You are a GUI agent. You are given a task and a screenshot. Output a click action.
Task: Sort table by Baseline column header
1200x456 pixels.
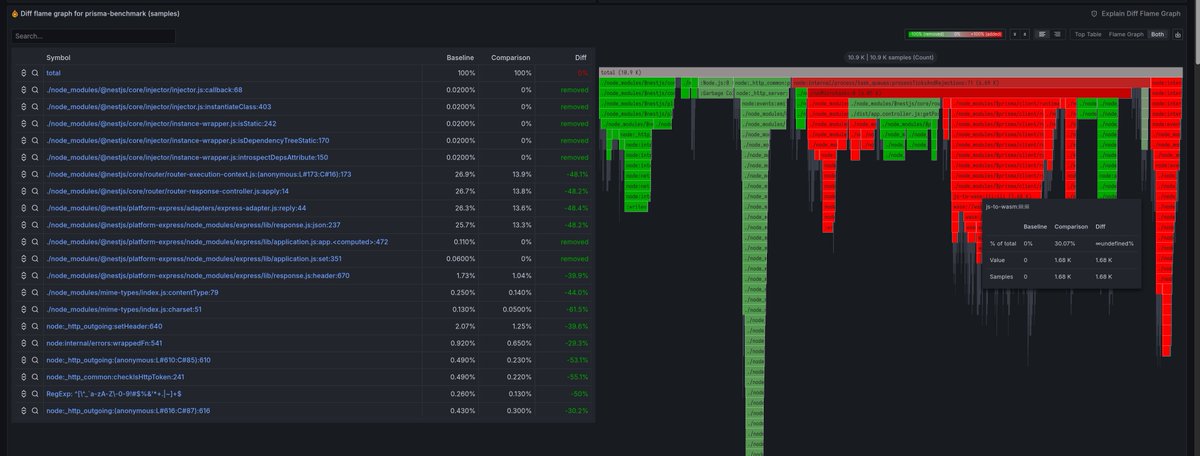click(460, 57)
